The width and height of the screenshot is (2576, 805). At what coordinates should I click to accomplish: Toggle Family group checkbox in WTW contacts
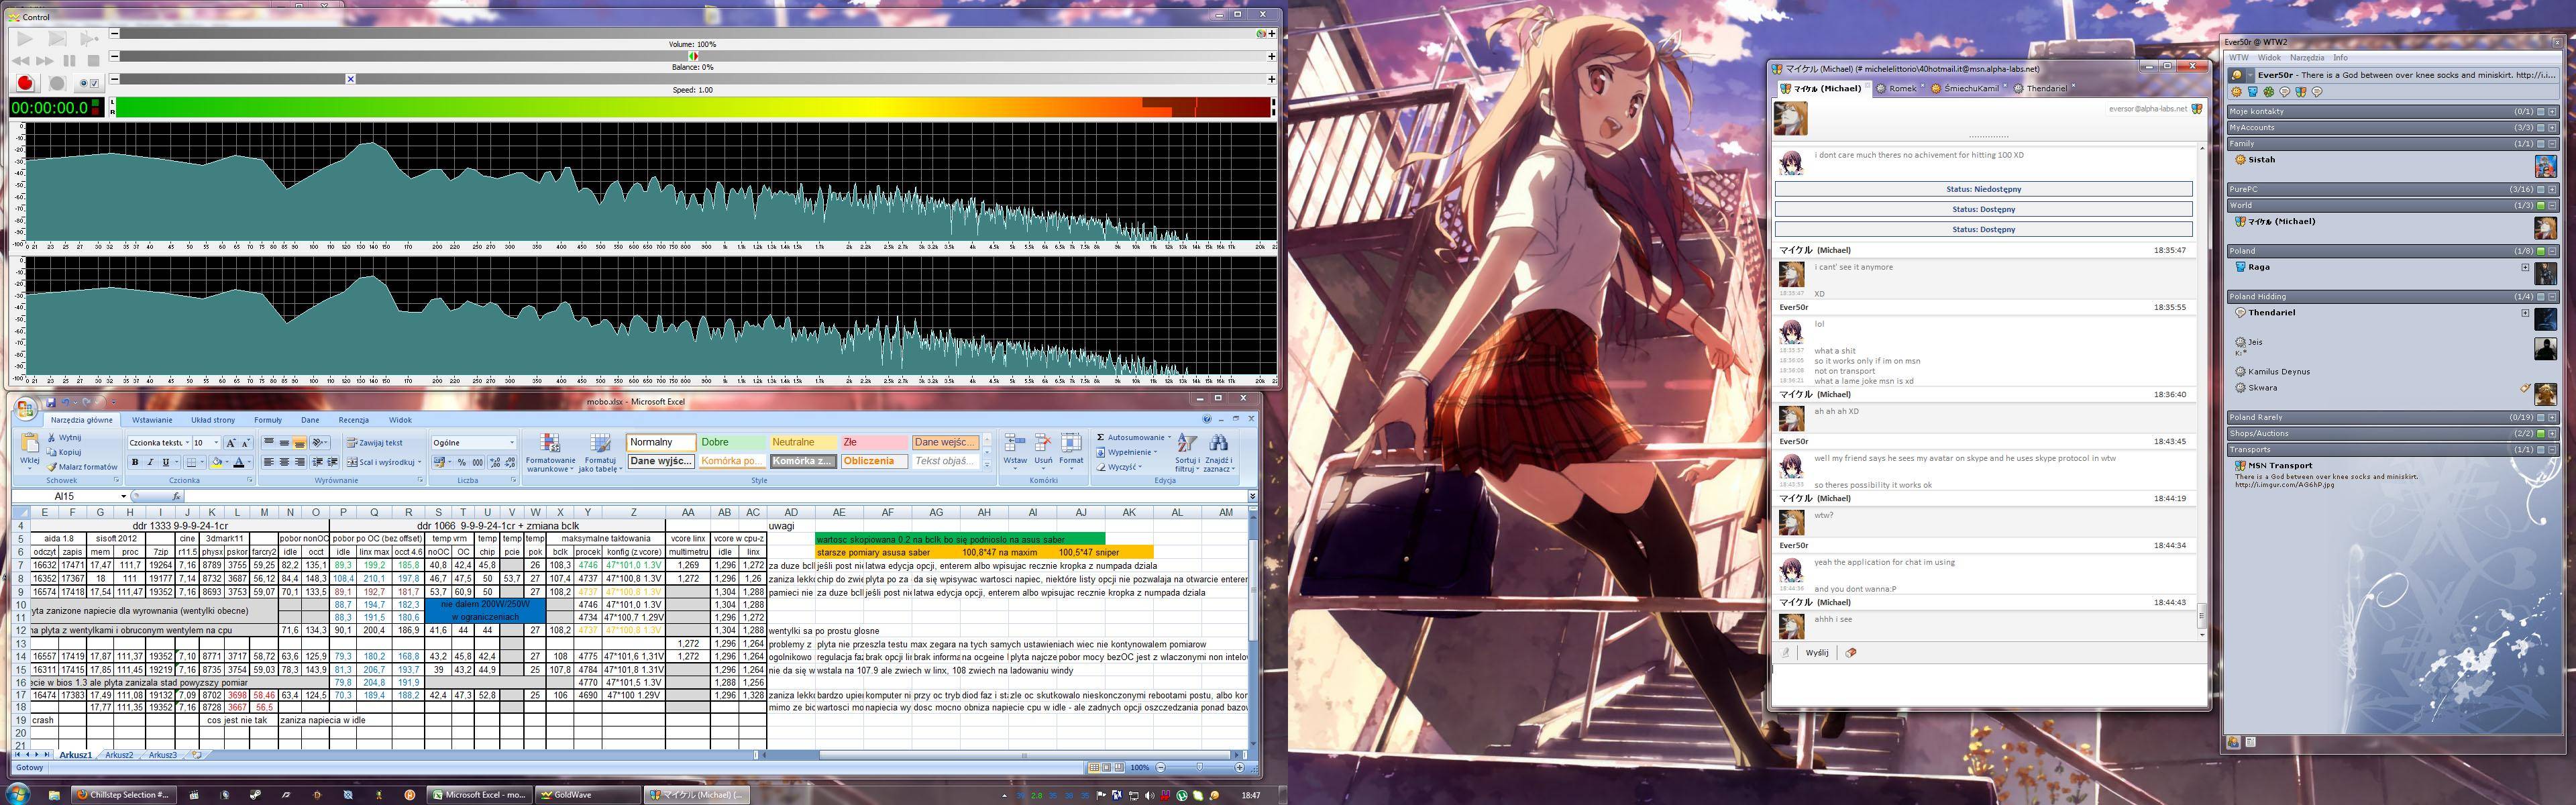(x=2540, y=144)
